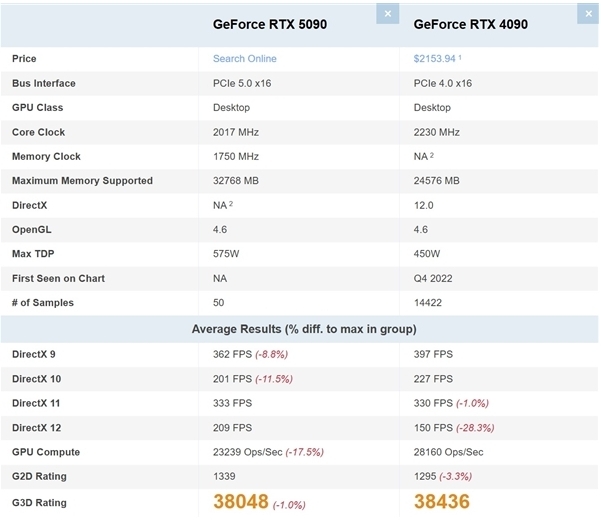Click the 150 FPS DirectX 12 result
Screen dimensions: 601x521
[x=433, y=427]
